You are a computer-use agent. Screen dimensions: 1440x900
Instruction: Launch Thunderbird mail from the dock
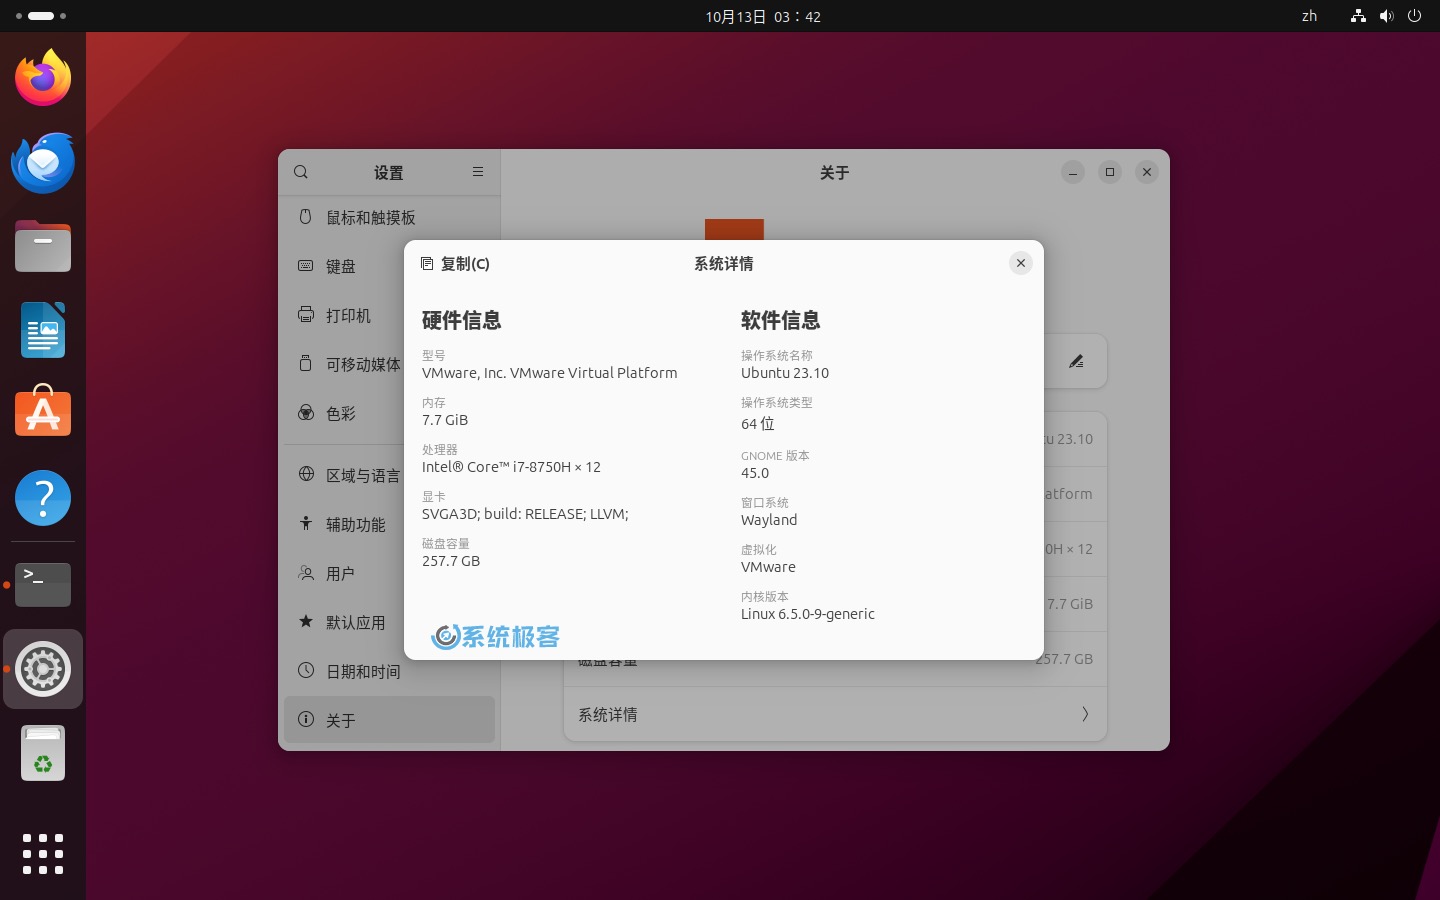pyautogui.click(x=43, y=162)
